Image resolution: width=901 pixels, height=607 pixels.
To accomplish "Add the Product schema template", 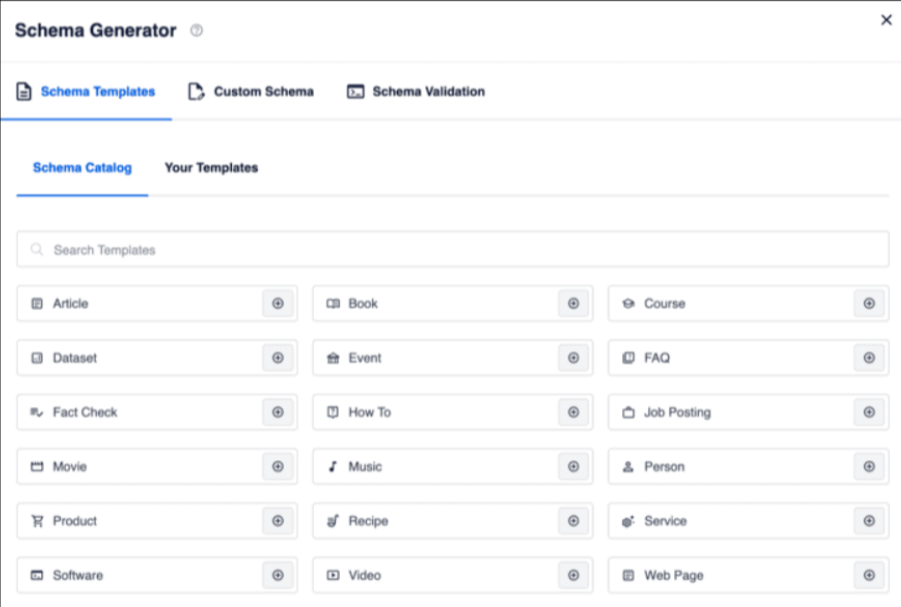I will 278,521.
